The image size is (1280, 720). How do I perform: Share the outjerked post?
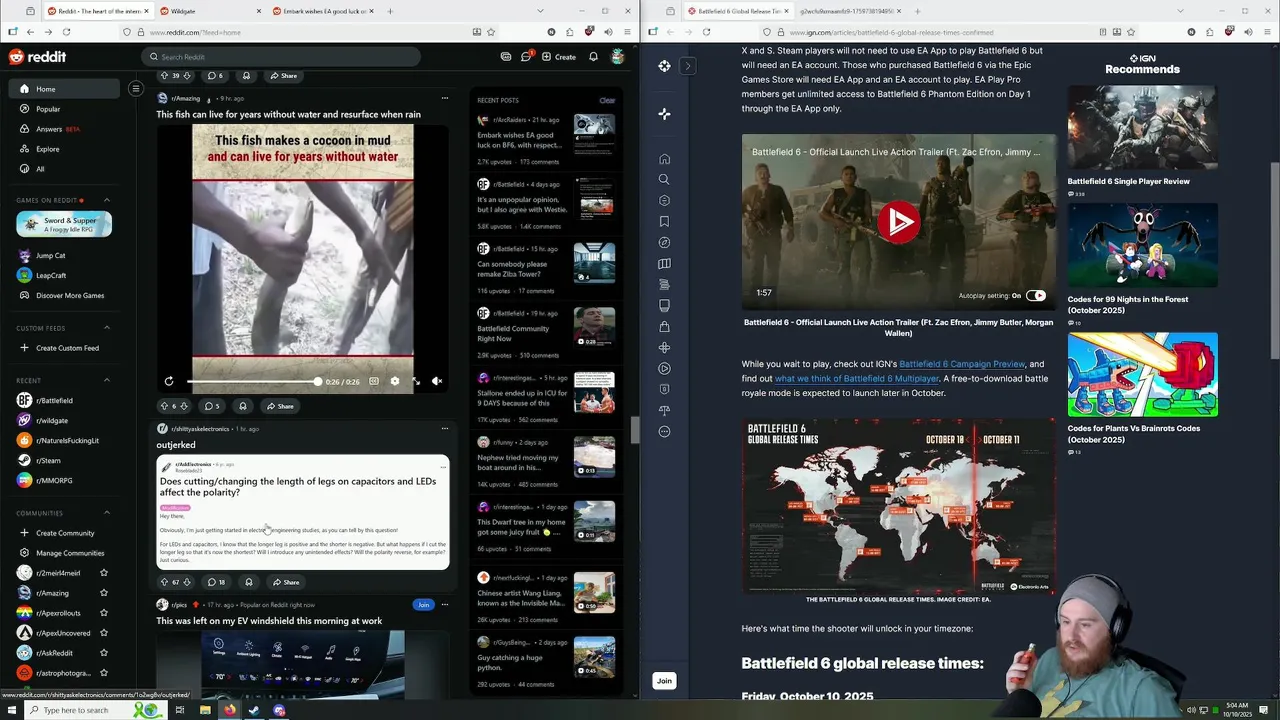click(x=285, y=582)
